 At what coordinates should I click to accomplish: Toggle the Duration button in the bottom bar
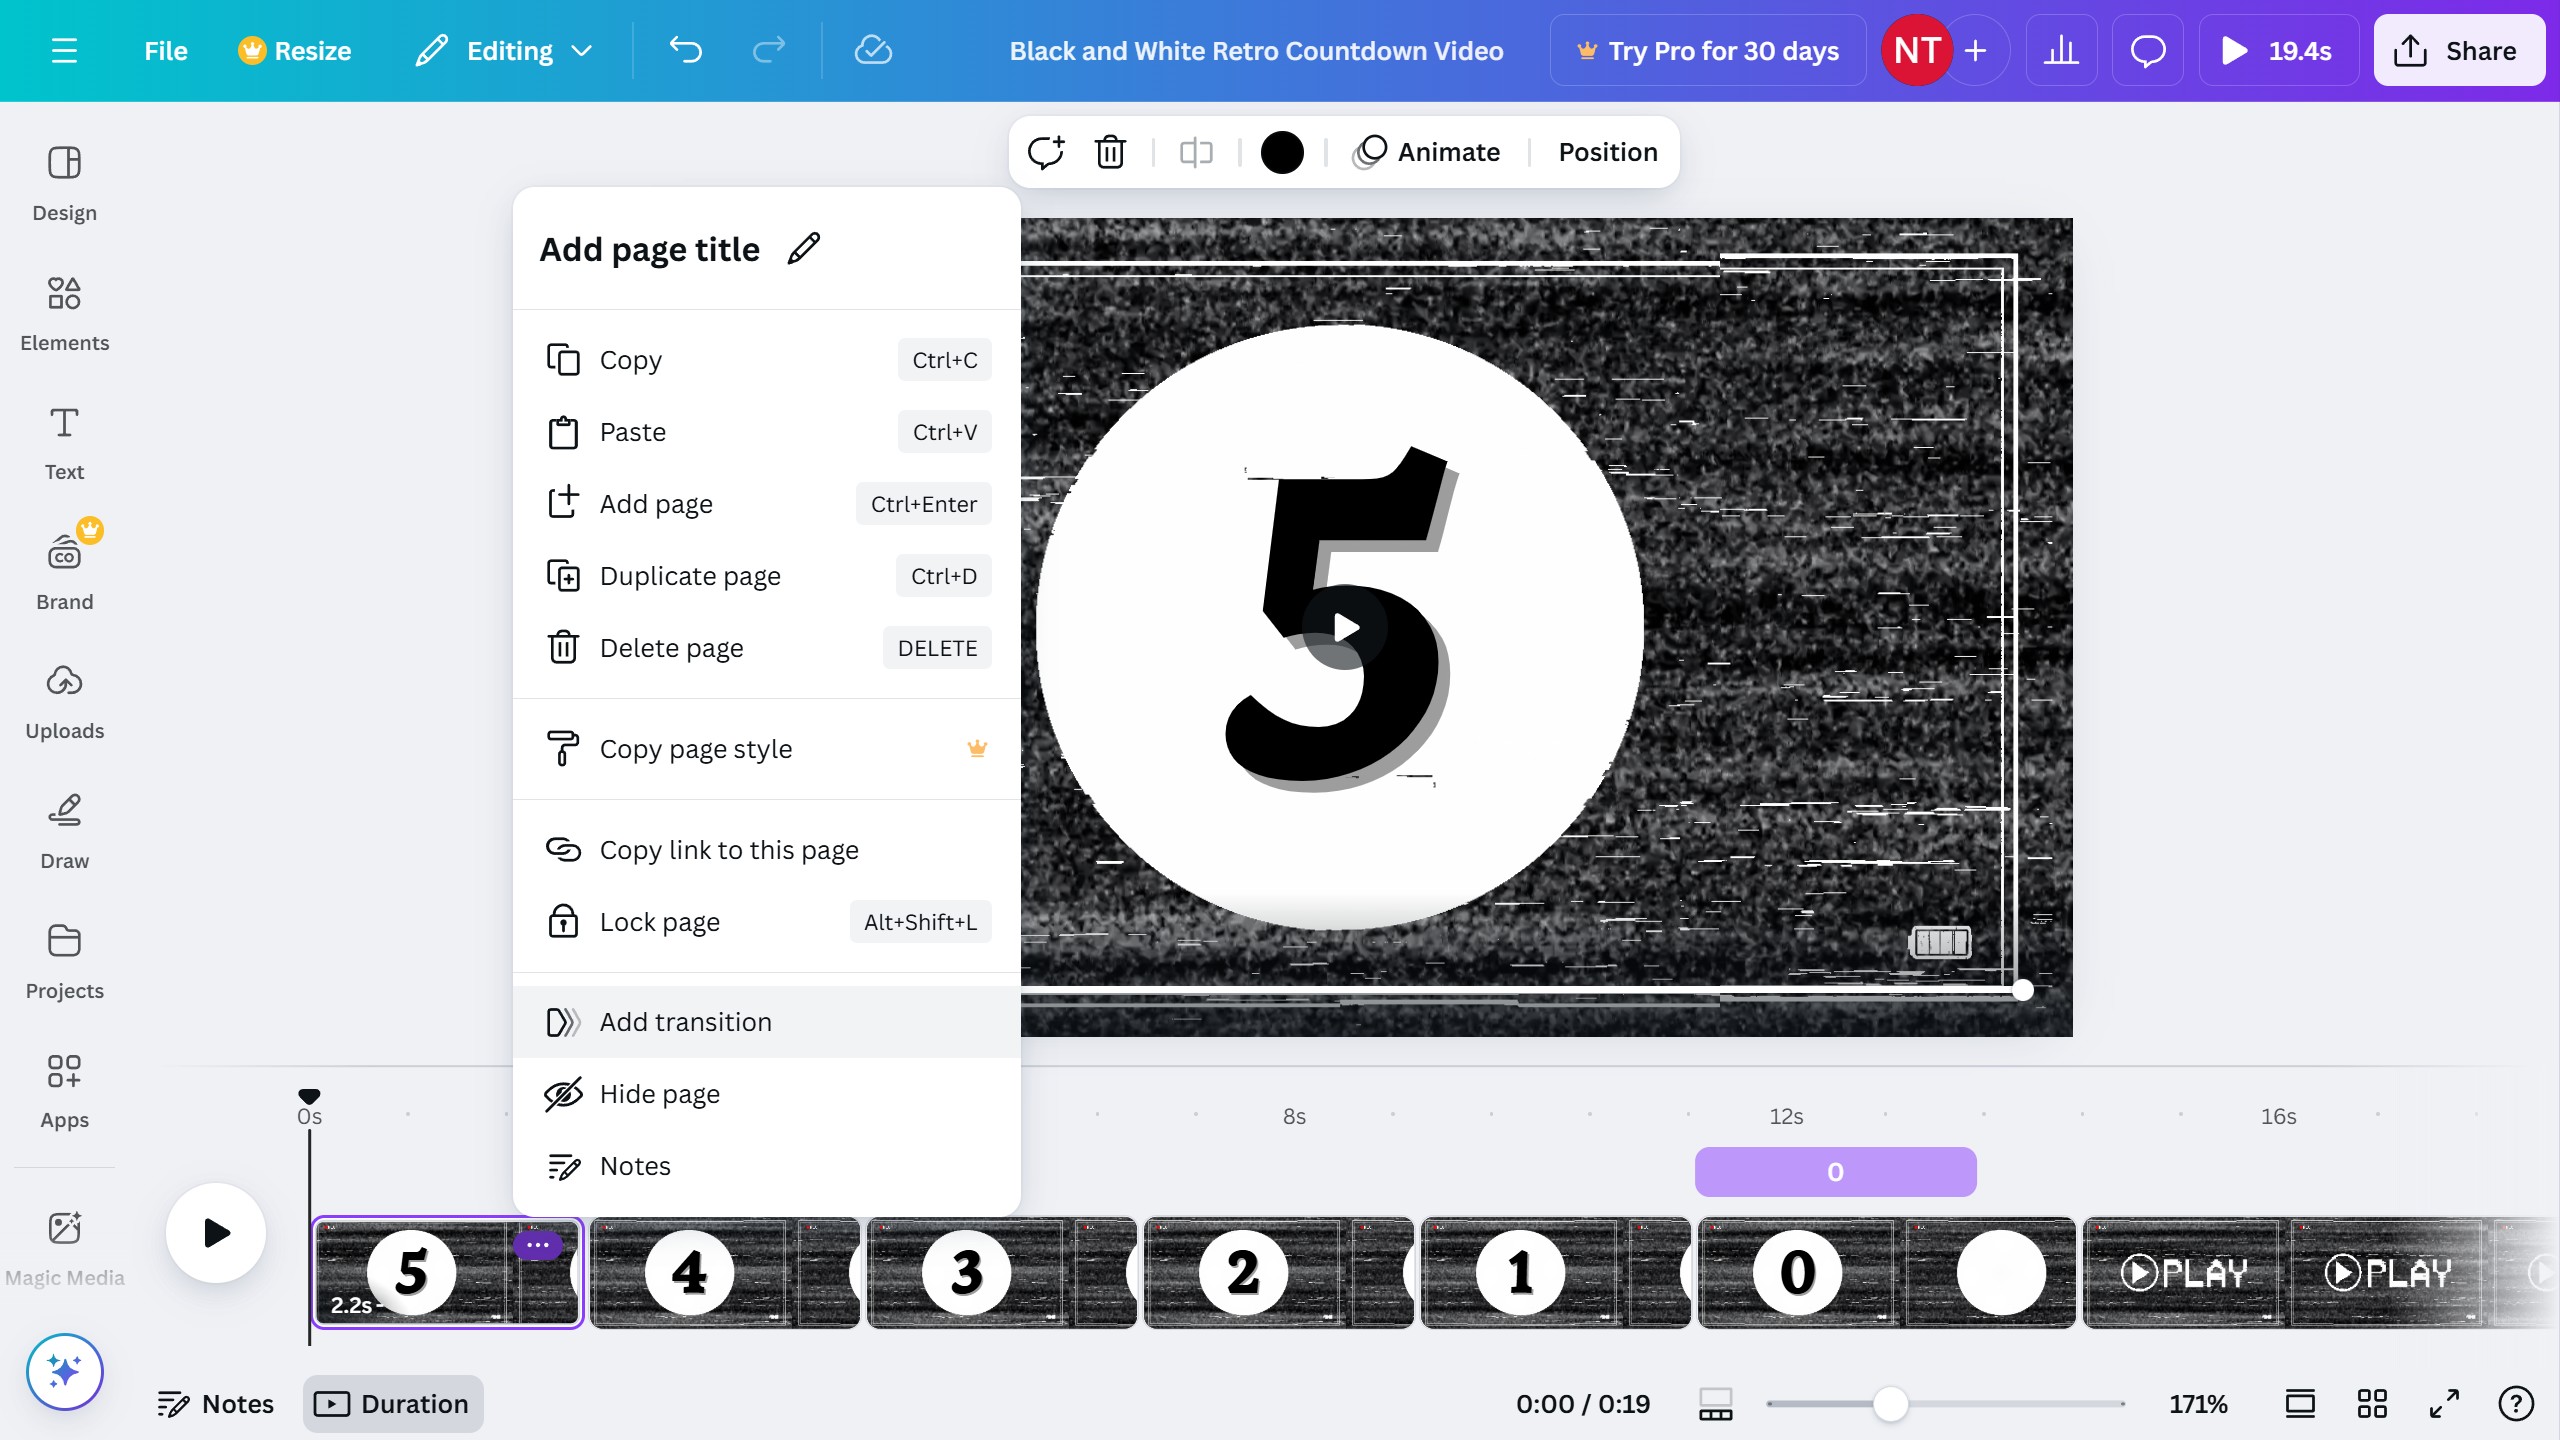(393, 1403)
